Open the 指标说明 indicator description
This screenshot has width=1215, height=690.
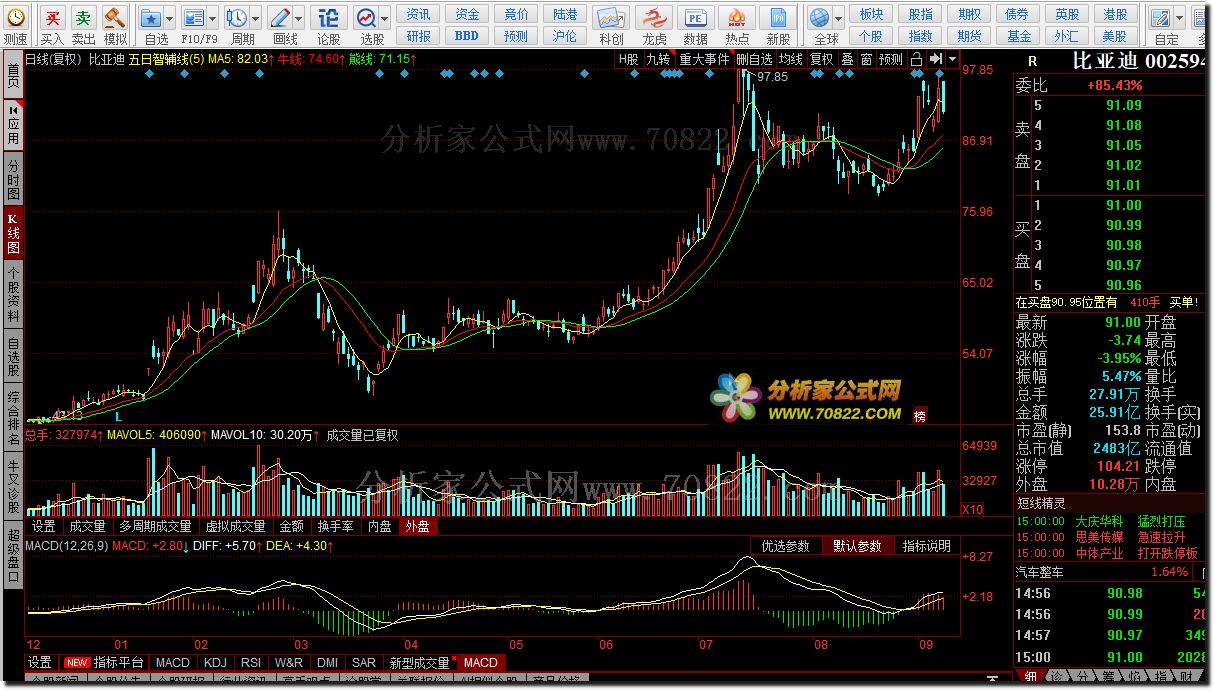click(927, 546)
